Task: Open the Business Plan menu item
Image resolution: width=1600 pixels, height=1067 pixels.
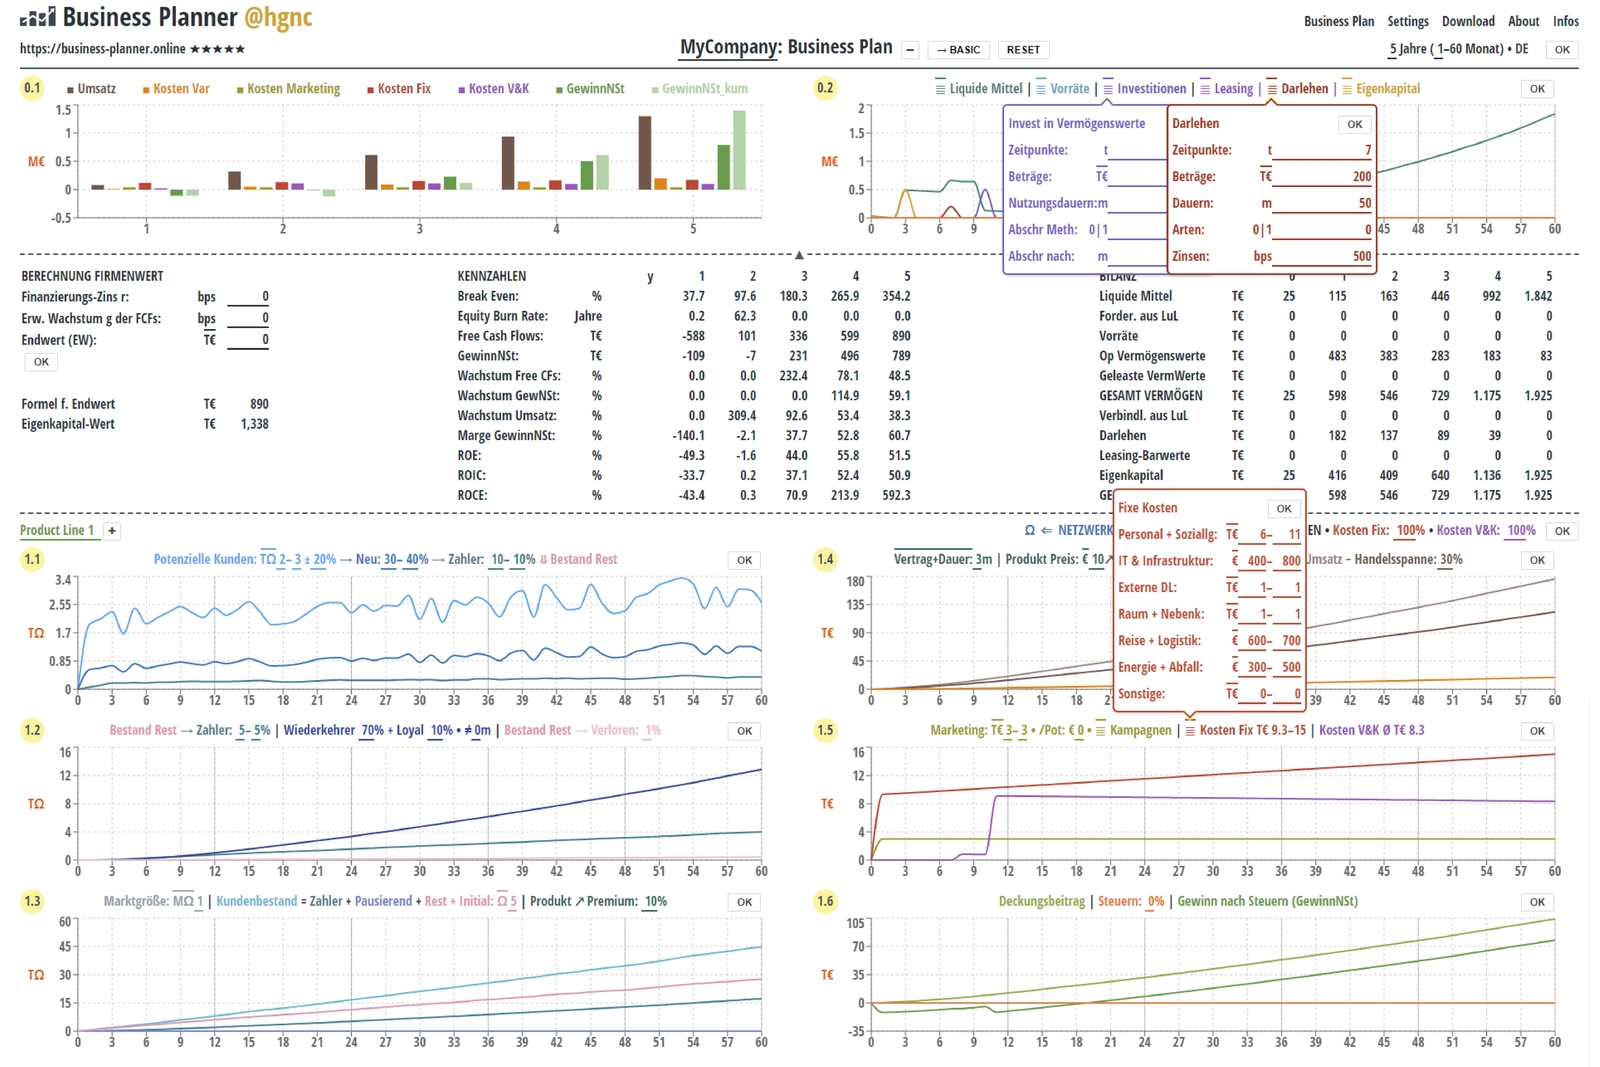Action: pyautogui.click(x=1338, y=20)
